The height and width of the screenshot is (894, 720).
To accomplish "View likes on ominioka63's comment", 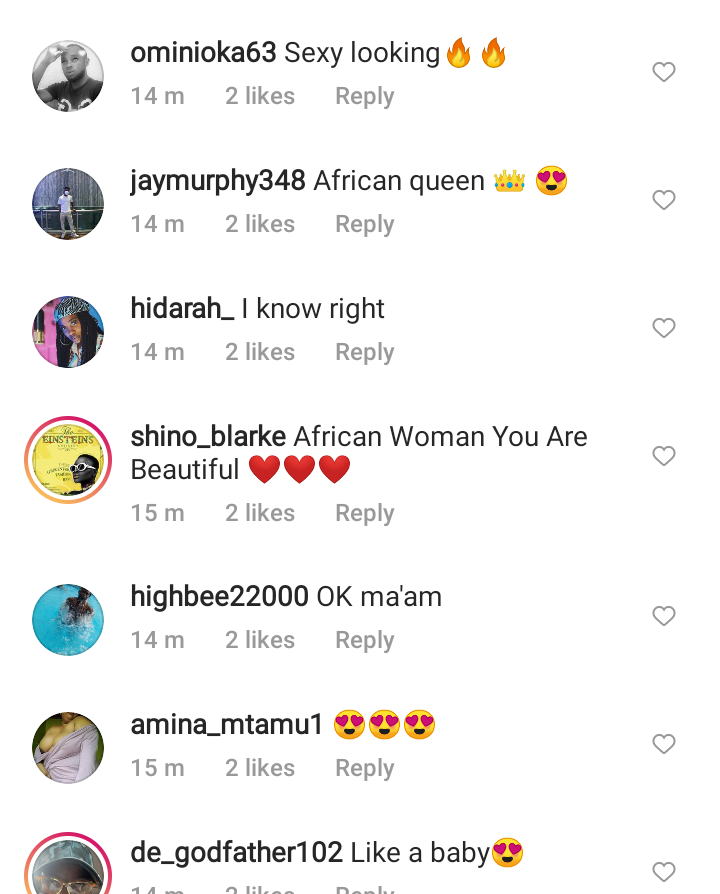I will [x=260, y=96].
